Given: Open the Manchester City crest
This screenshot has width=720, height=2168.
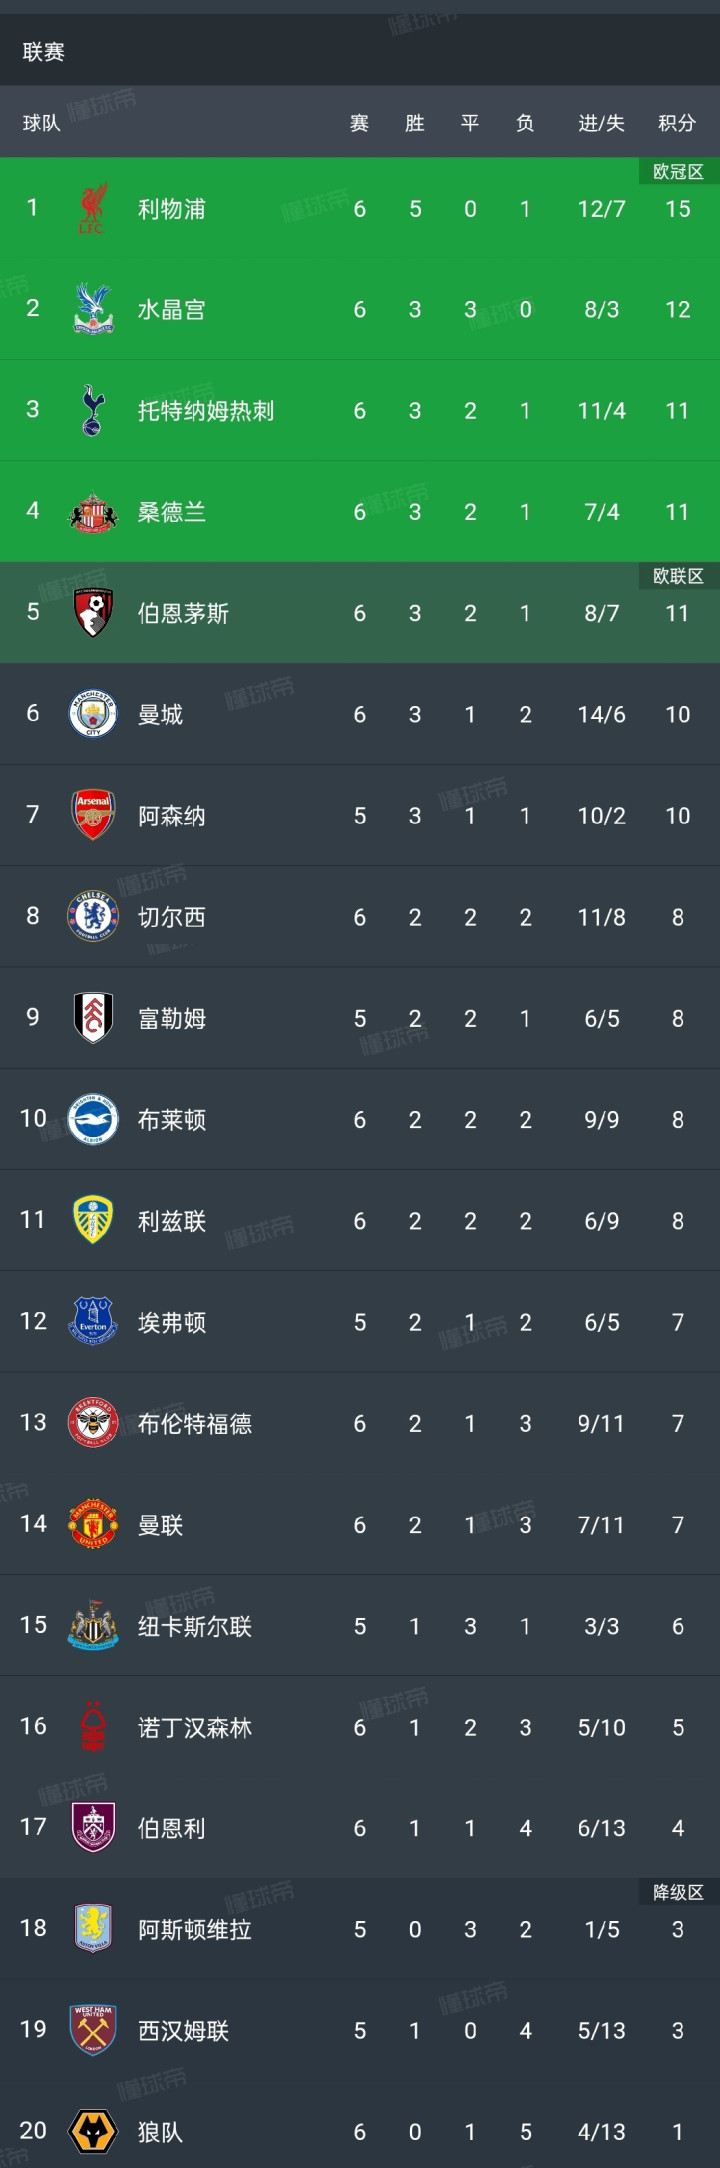Looking at the screenshot, I should [92, 714].
